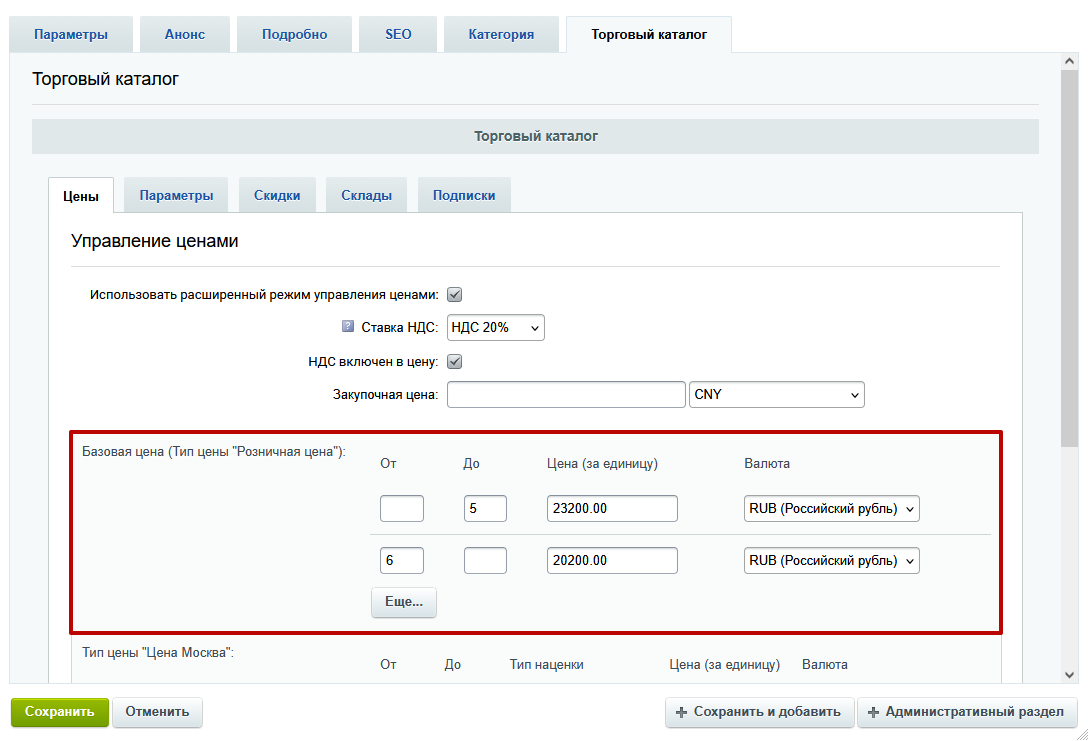Click the Еще... button to add range
Viewport: 1088px width, 741px height.
point(404,602)
